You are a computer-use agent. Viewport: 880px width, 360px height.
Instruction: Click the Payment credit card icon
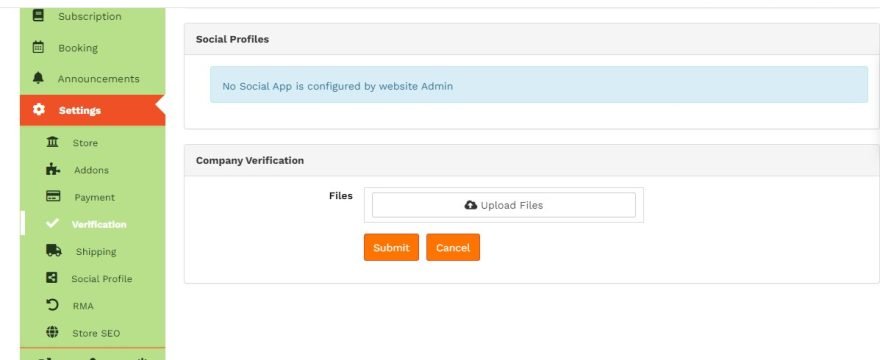point(53,197)
